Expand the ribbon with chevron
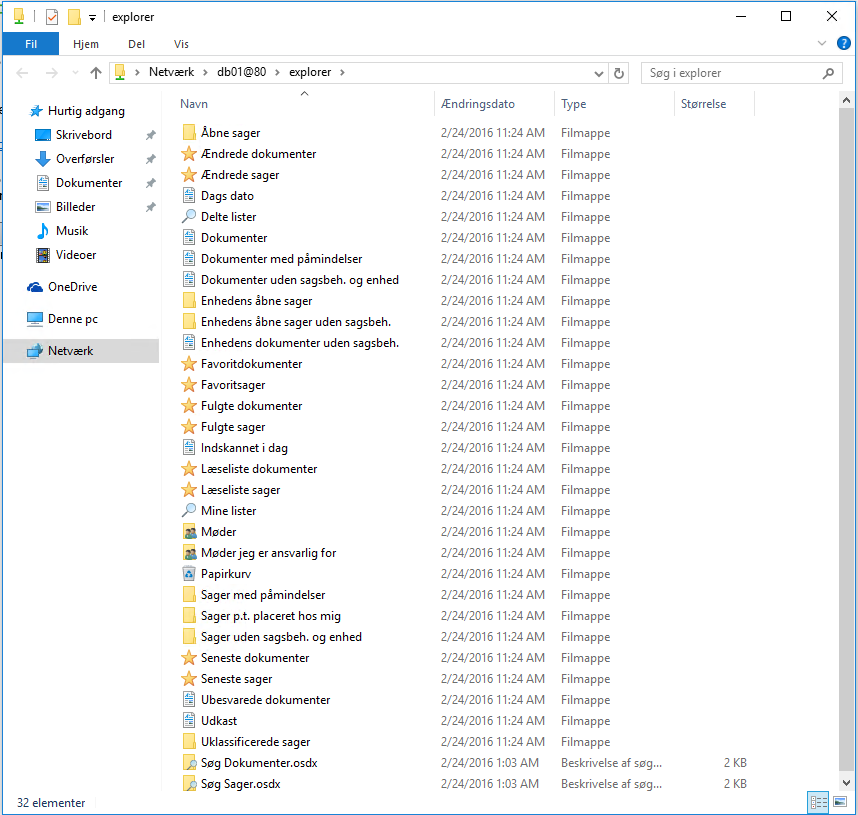 (821, 43)
